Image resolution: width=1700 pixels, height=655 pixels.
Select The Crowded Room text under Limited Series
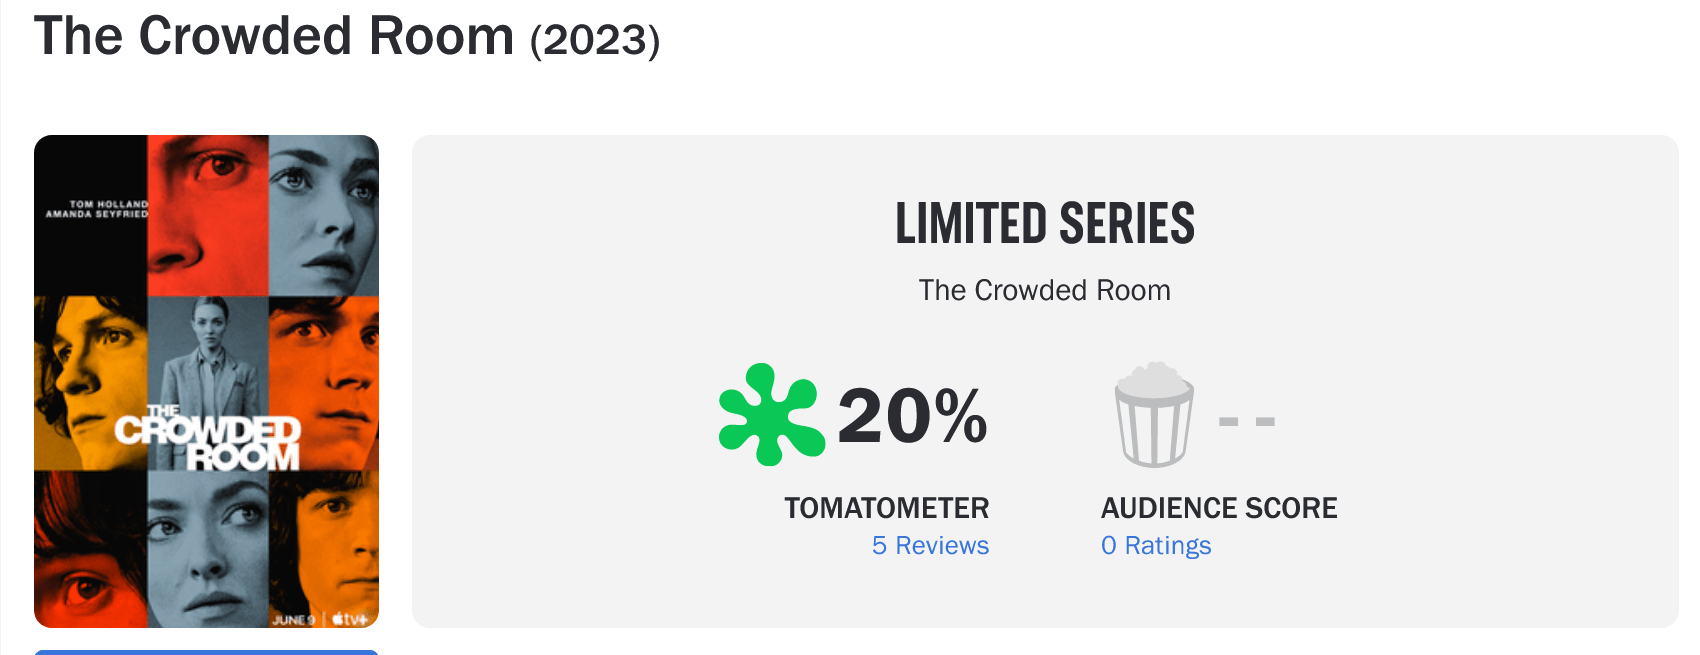point(1045,290)
